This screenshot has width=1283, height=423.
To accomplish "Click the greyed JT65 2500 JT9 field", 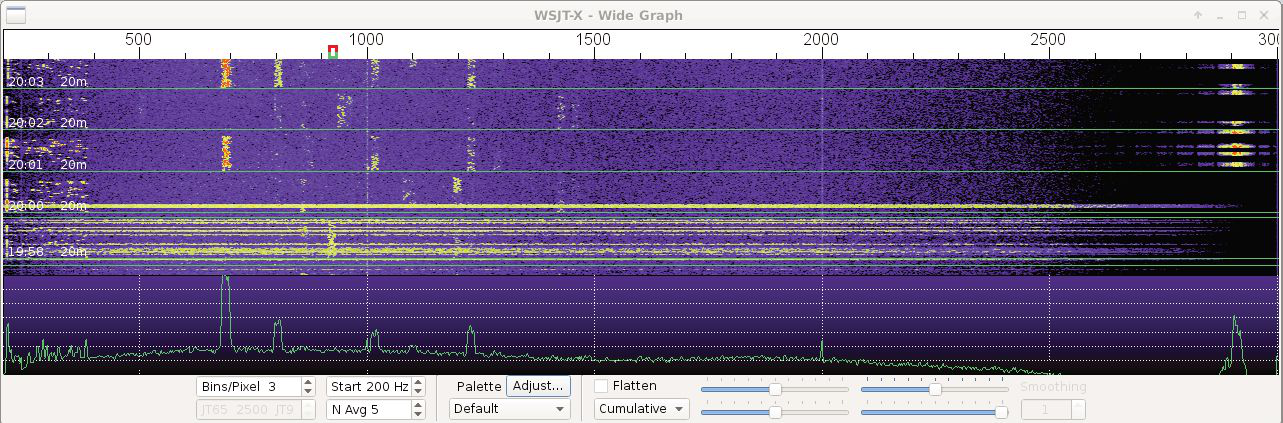I will point(248,409).
